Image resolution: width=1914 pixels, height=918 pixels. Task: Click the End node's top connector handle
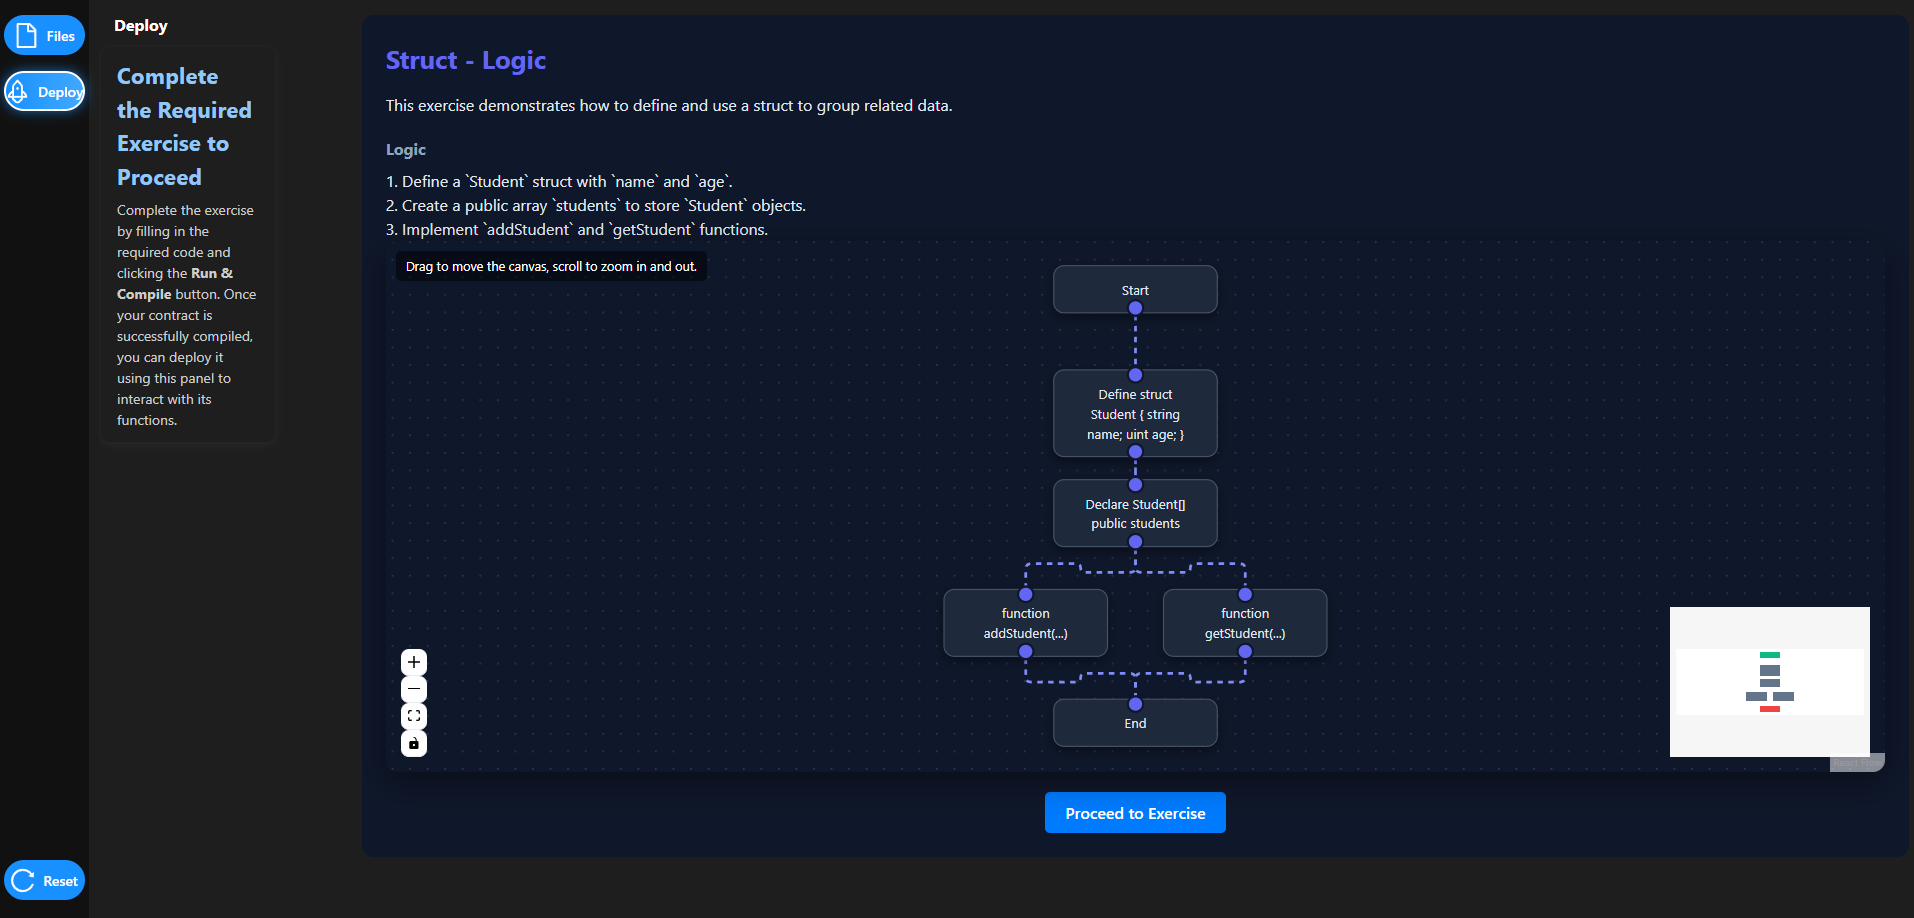pos(1135,704)
